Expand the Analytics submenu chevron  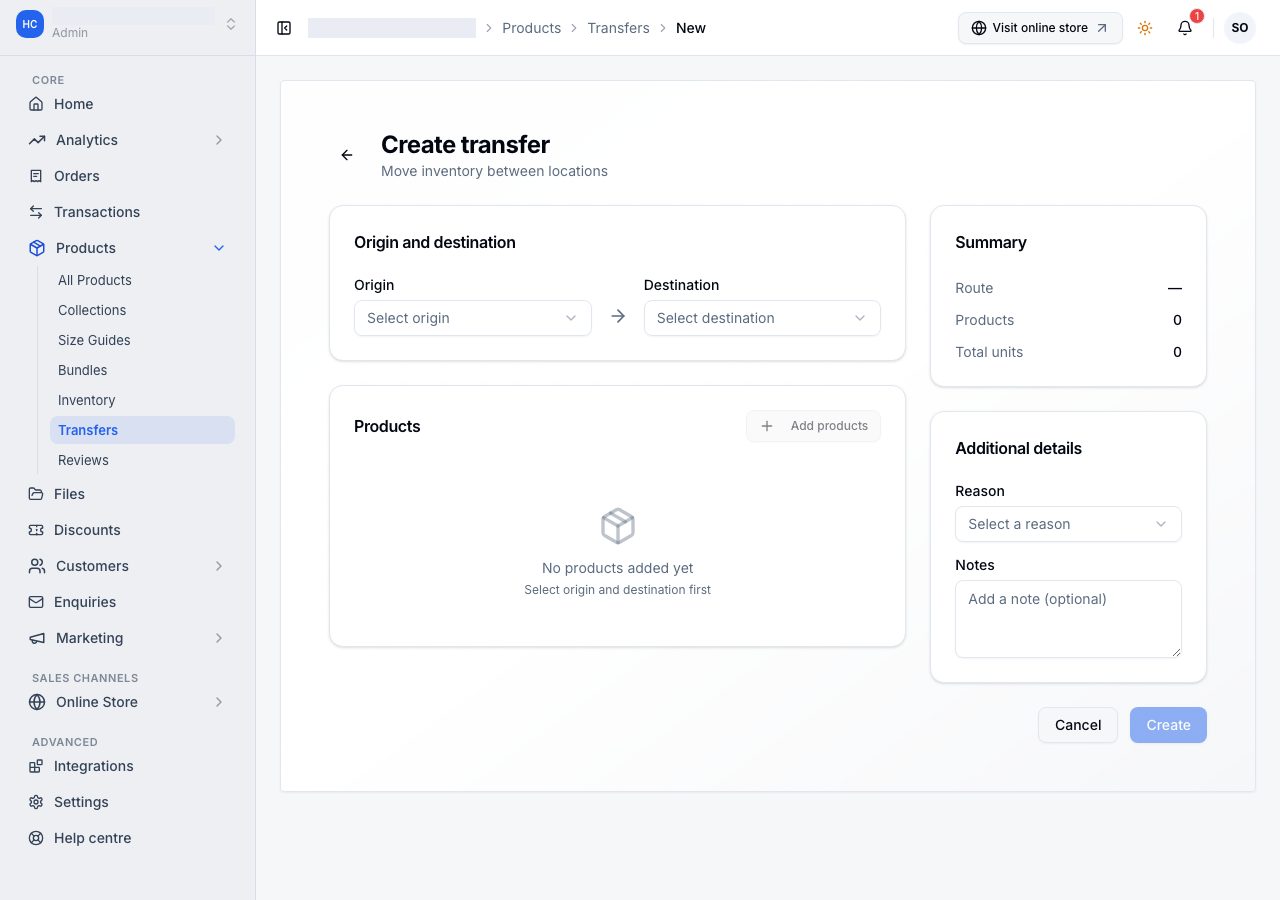[x=219, y=140]
